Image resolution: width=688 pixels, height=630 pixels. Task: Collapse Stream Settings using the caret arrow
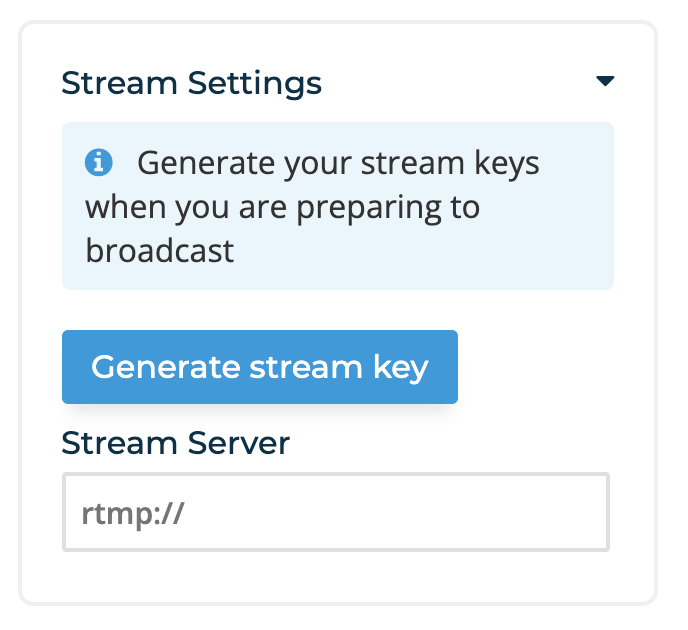[x=605, y=81]
